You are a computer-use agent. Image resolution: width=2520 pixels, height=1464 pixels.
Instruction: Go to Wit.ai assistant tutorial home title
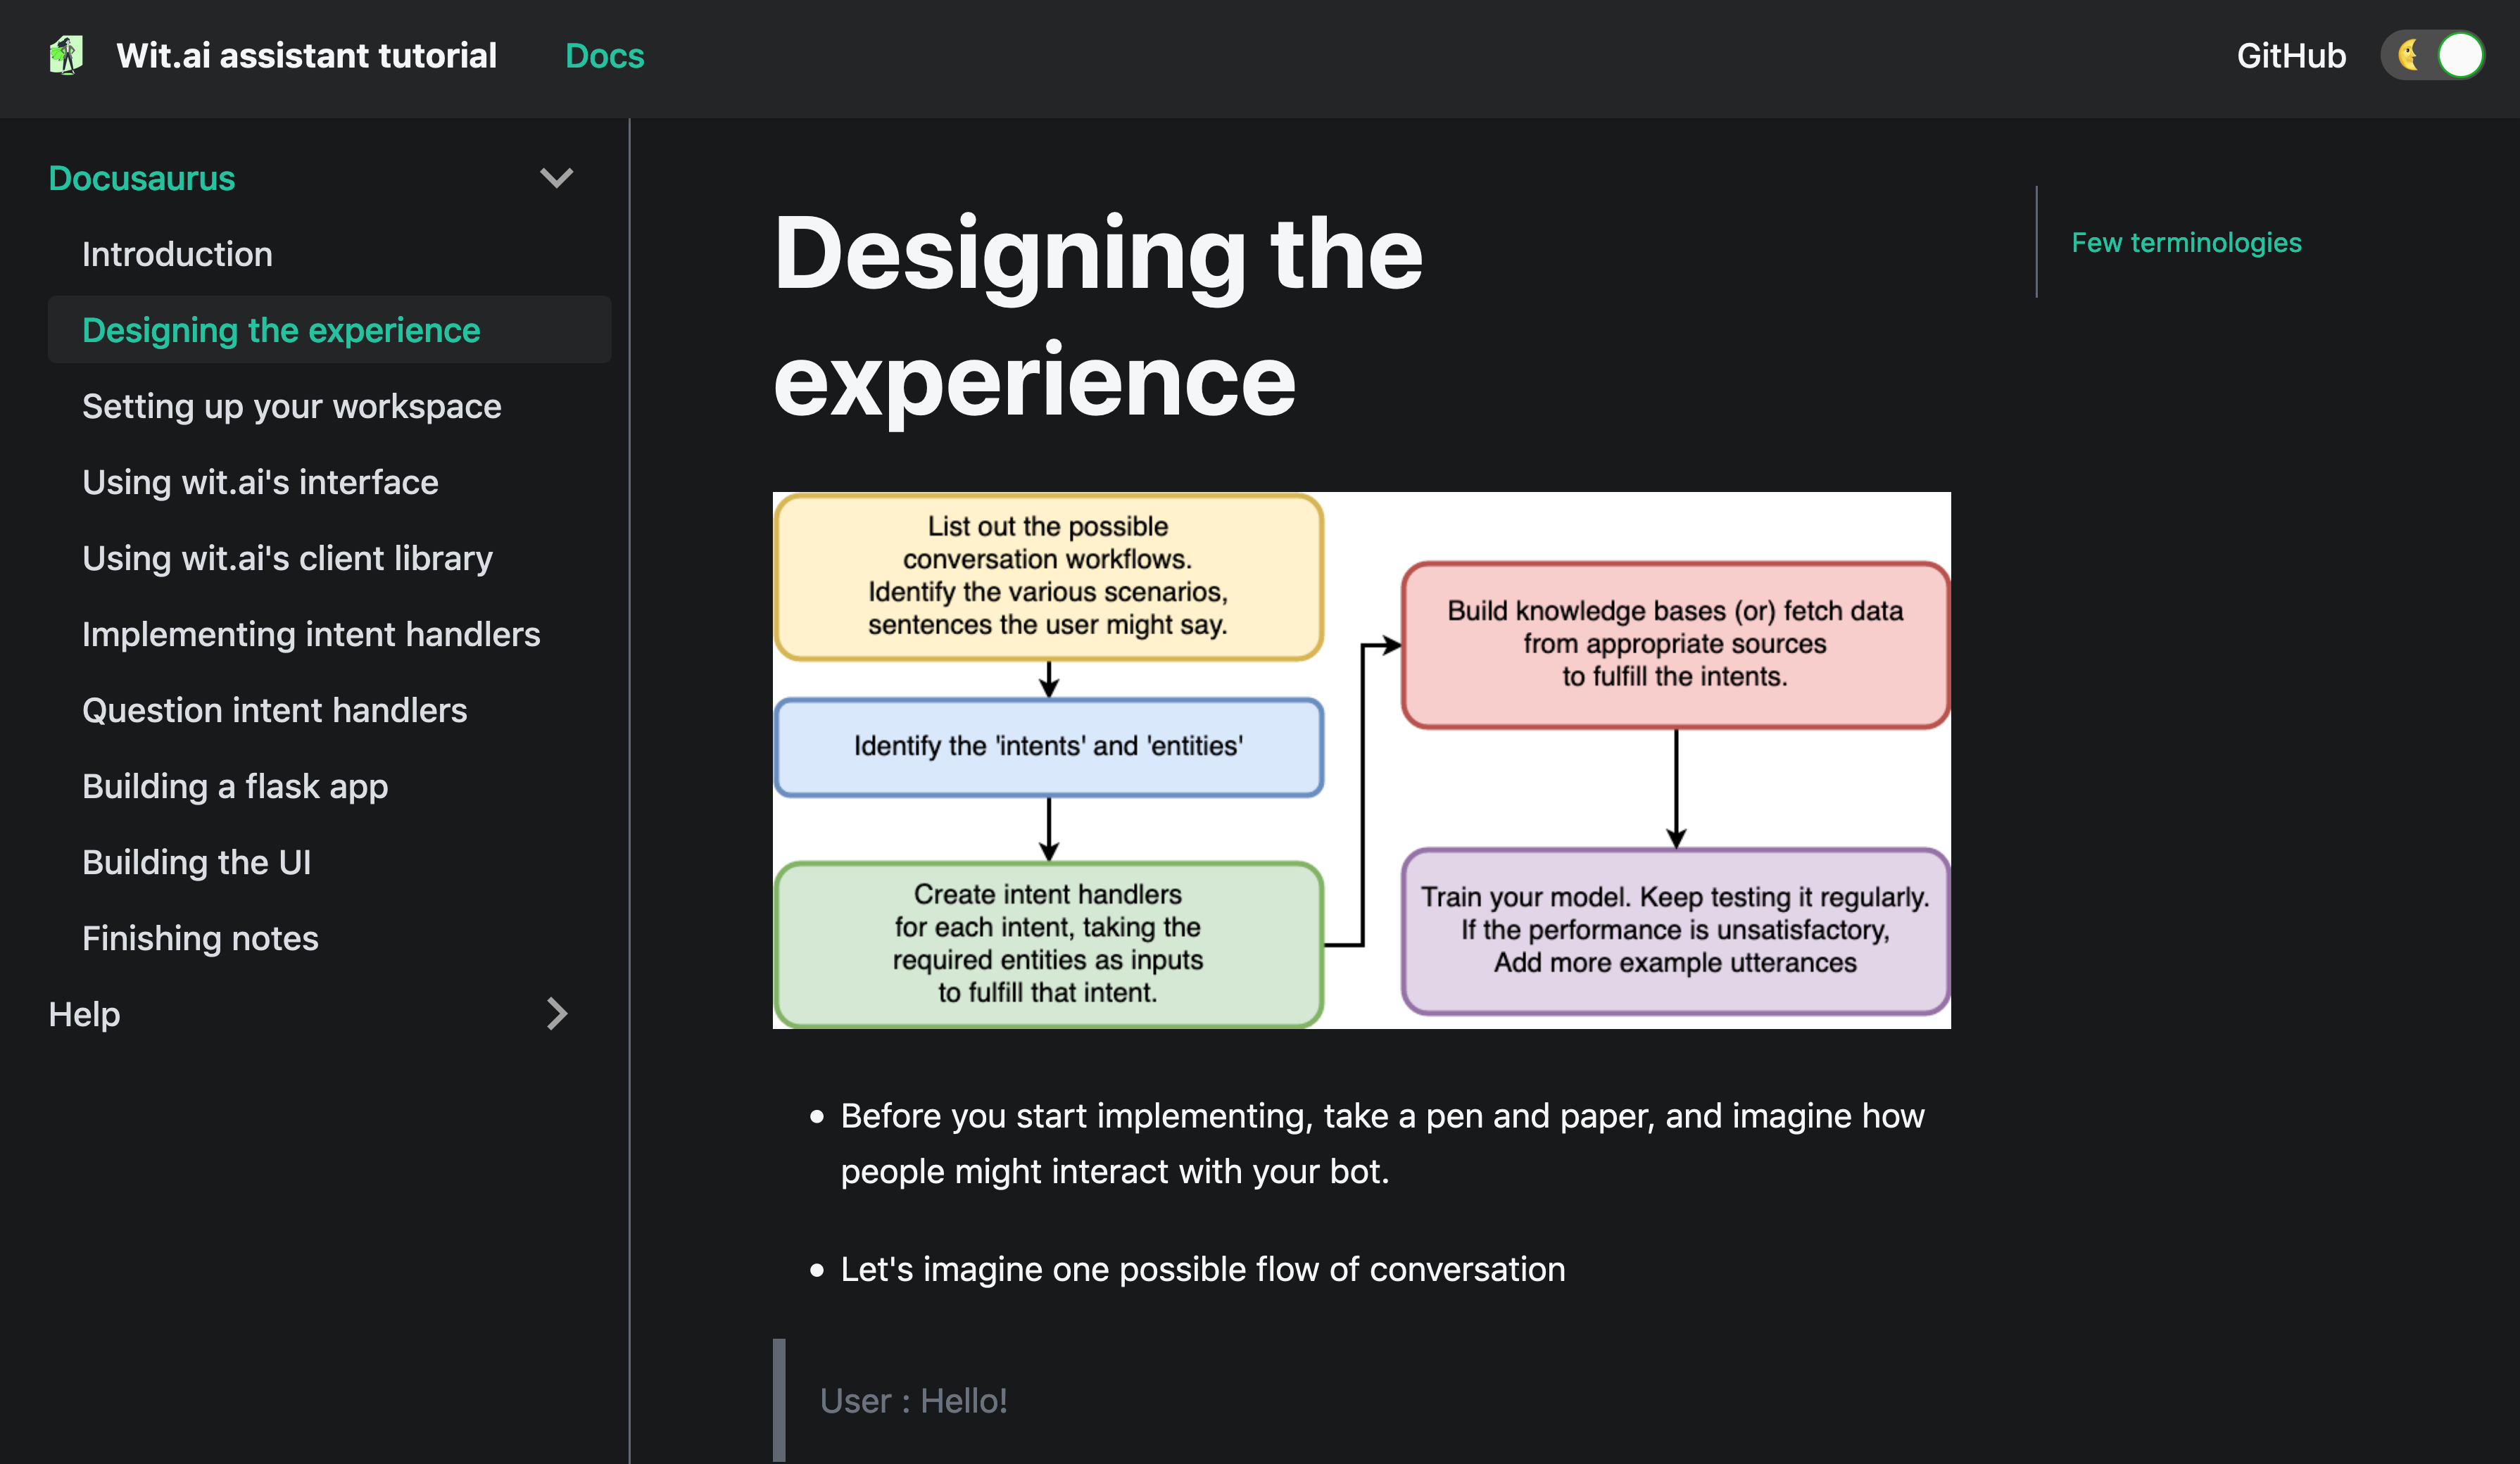coord(306,56)
